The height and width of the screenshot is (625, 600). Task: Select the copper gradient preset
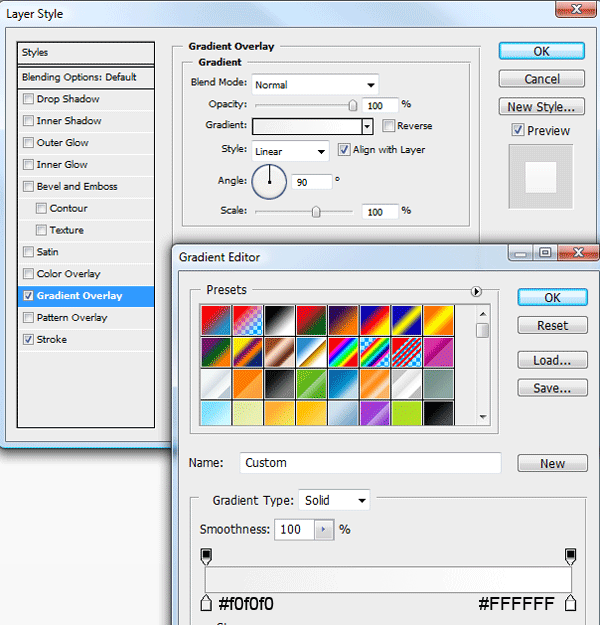coord(279,352)
